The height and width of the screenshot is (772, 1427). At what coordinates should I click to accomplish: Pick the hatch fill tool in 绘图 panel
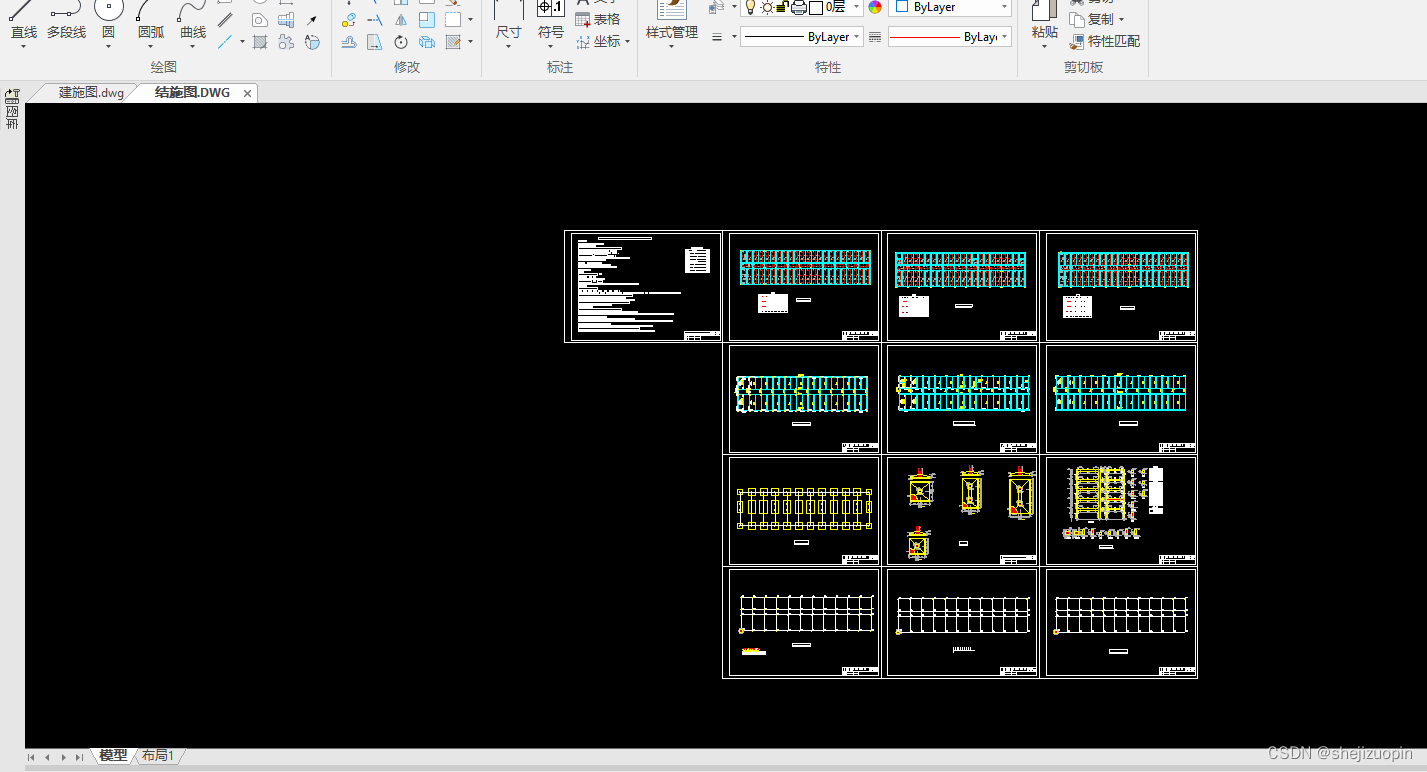[x=260, y=42]
